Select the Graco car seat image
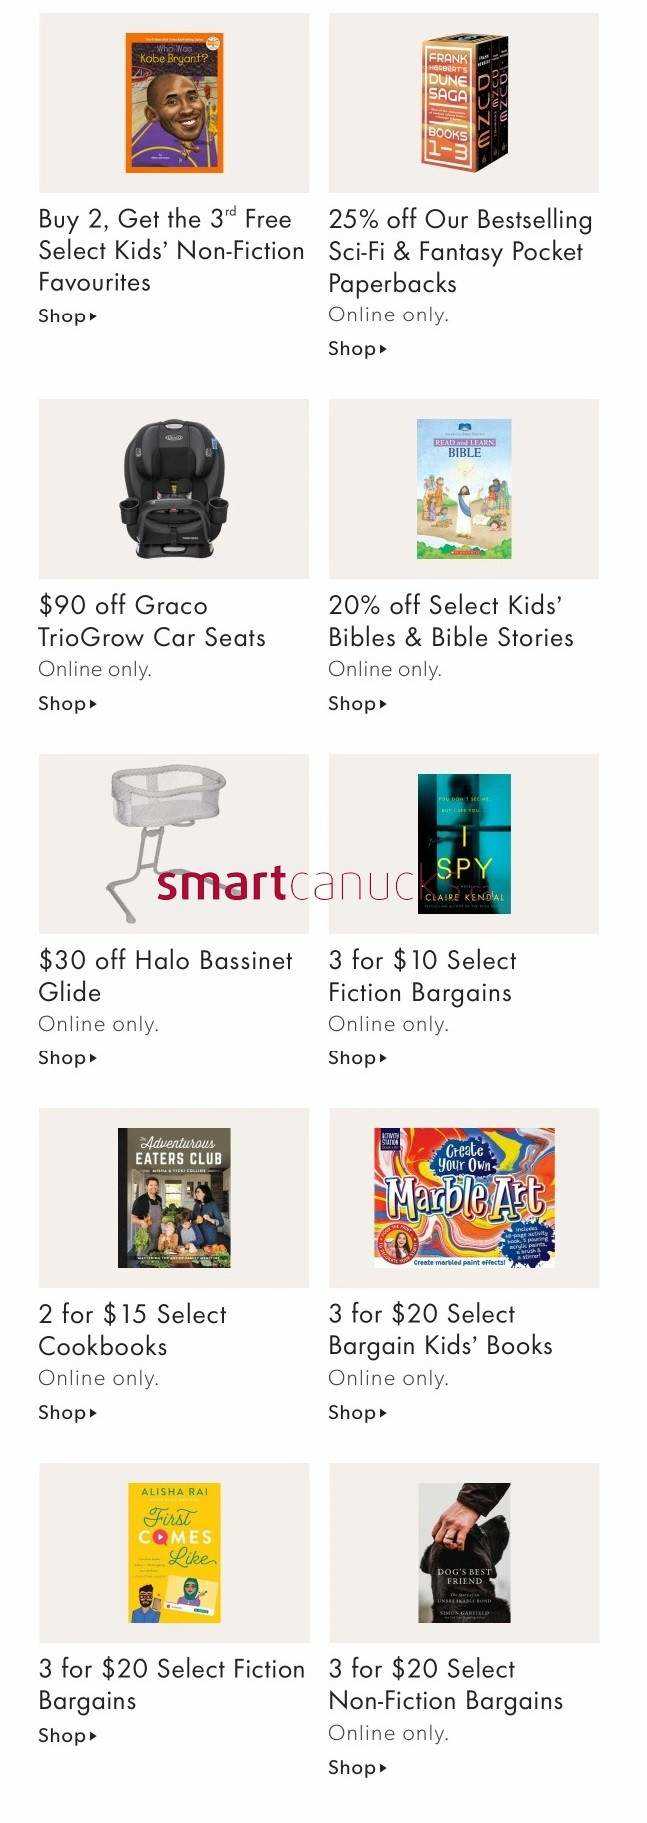The height and width of the screenshot is (1823, 647). tap(174, 489)
